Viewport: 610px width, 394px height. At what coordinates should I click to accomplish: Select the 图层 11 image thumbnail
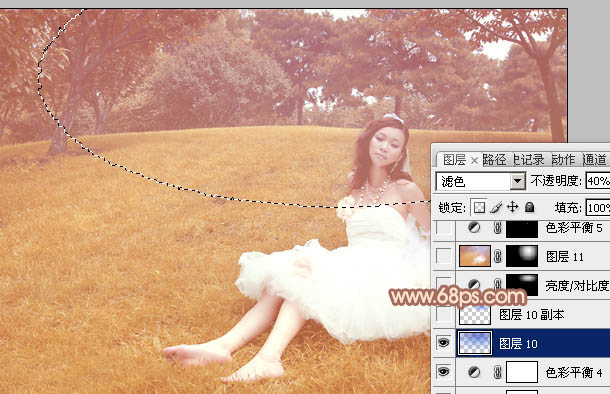coord(475,256)
